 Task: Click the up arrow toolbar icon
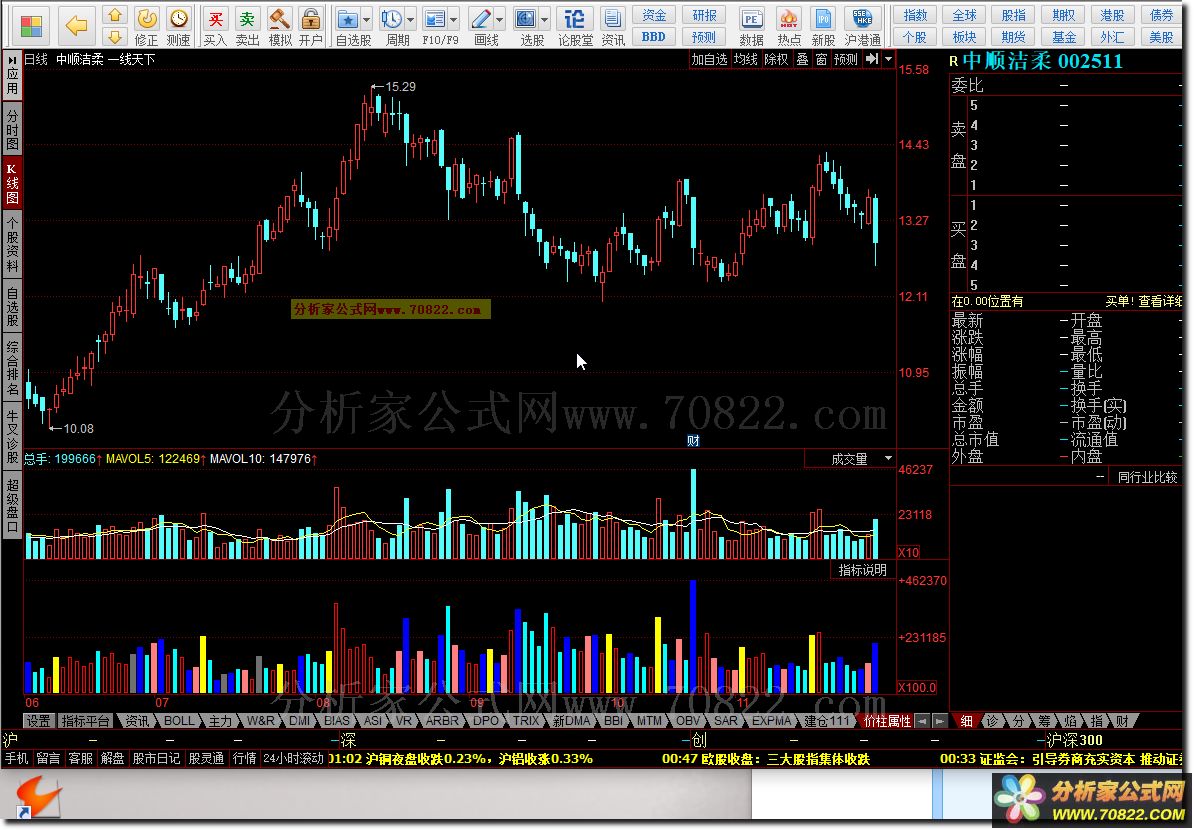(x=114, y=15)
